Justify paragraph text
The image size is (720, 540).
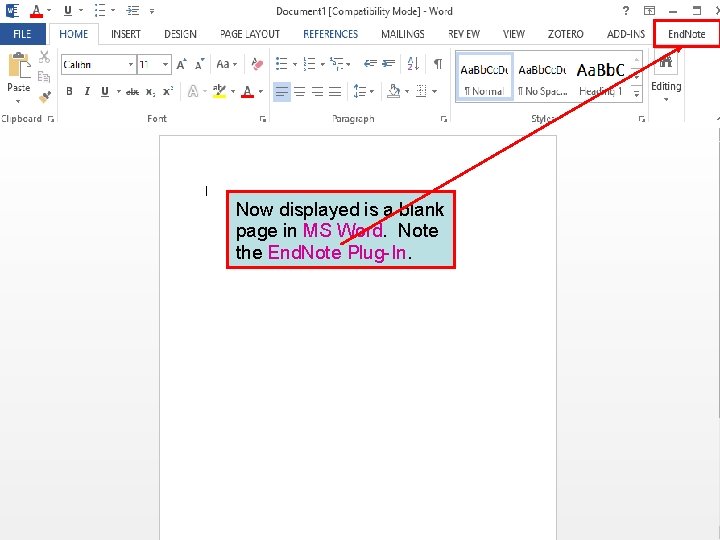tap(335, 92)
